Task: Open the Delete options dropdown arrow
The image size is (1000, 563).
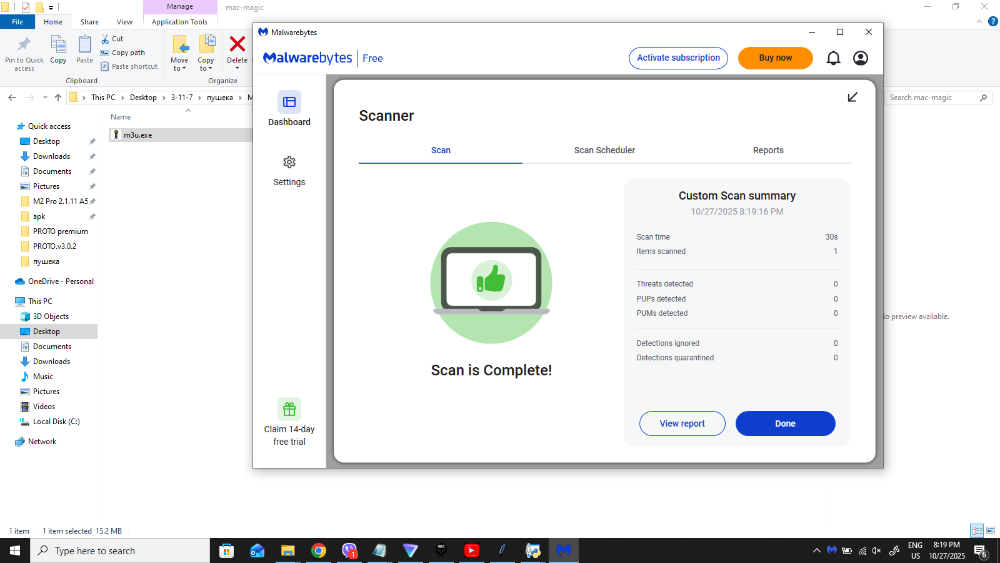Action: tap(237, 68)
